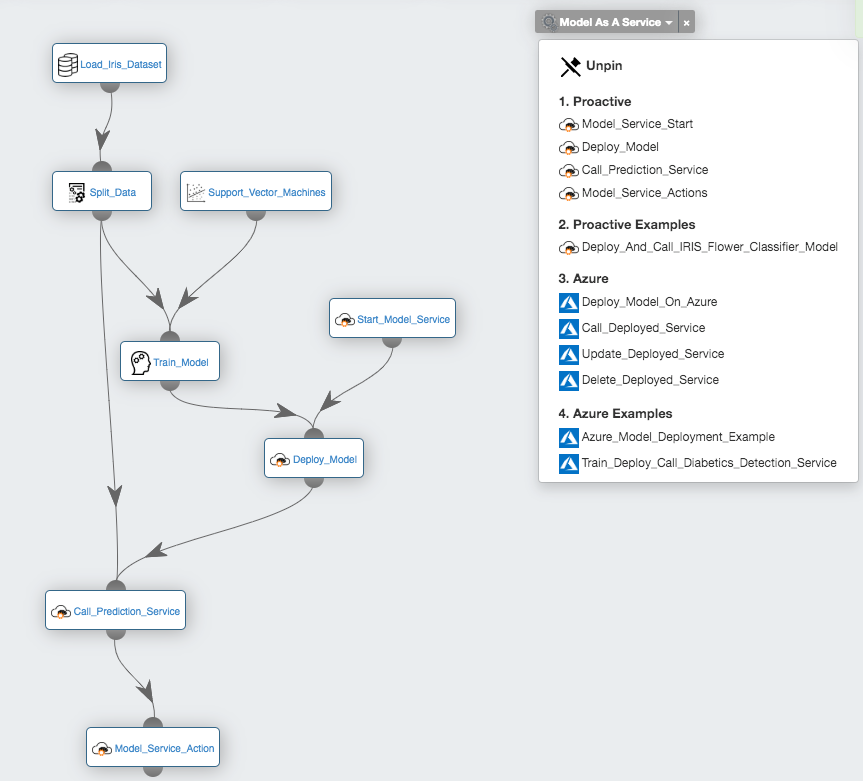Click the Load_Iris_Dataset database icon
Screen dimensions: 863x781
click(68, 64)
